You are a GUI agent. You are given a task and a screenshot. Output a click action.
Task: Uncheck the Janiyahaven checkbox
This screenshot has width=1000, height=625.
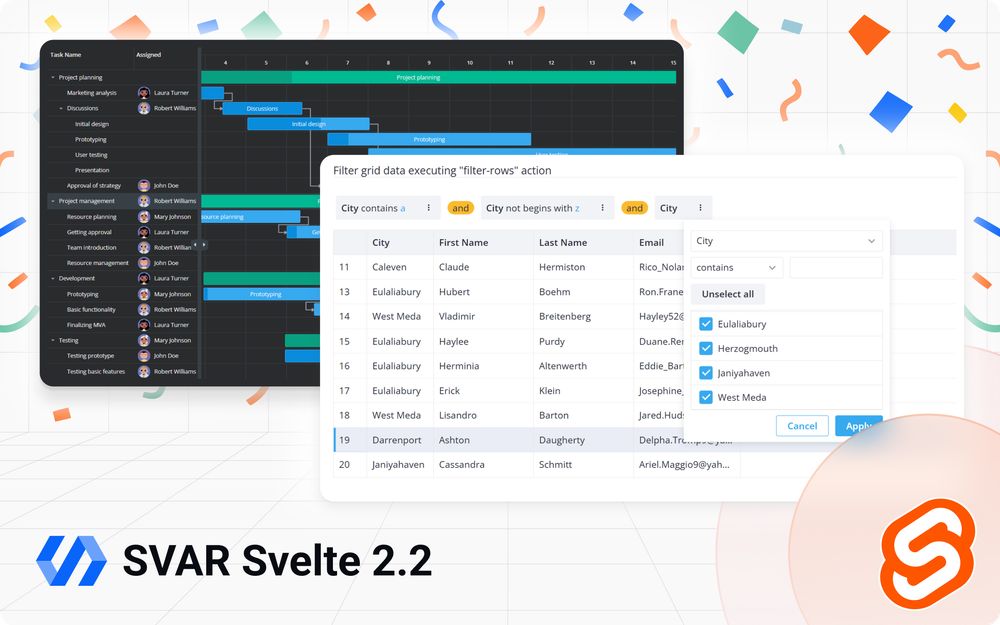[x=705, y=372]
